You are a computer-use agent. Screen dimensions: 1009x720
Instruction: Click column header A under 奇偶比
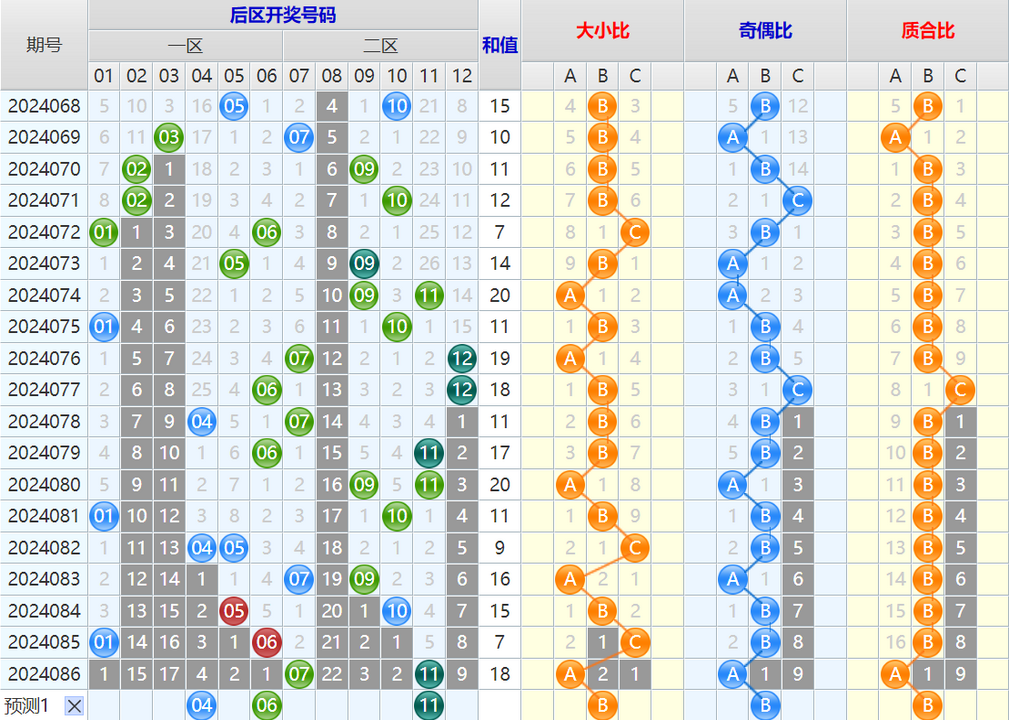(x=732, y=76)
